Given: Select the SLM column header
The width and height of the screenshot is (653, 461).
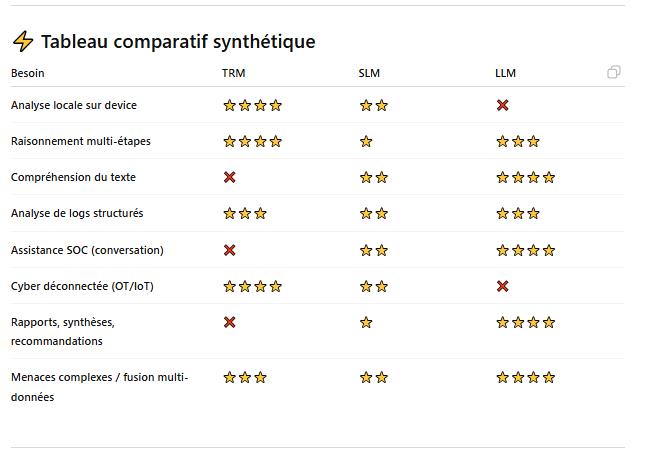Looking at the screenshot, I should [x=369, y=73].
